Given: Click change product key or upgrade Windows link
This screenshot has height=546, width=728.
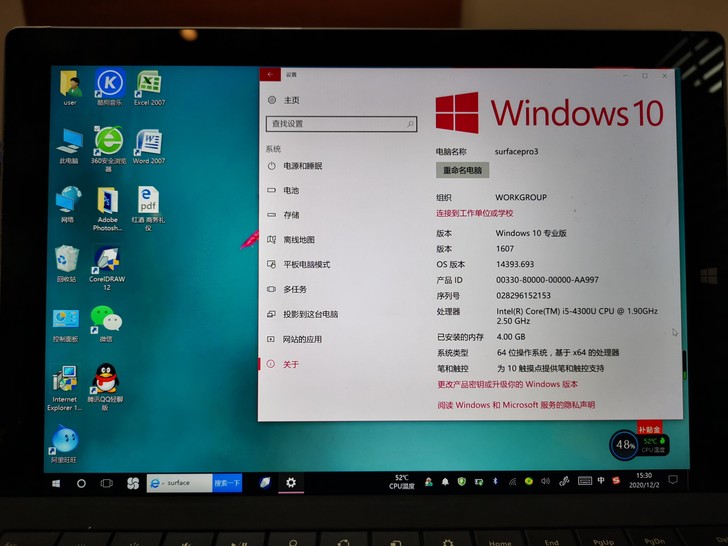Looking at the screenshot, I should pyautogui.click(x=507, y=384).
